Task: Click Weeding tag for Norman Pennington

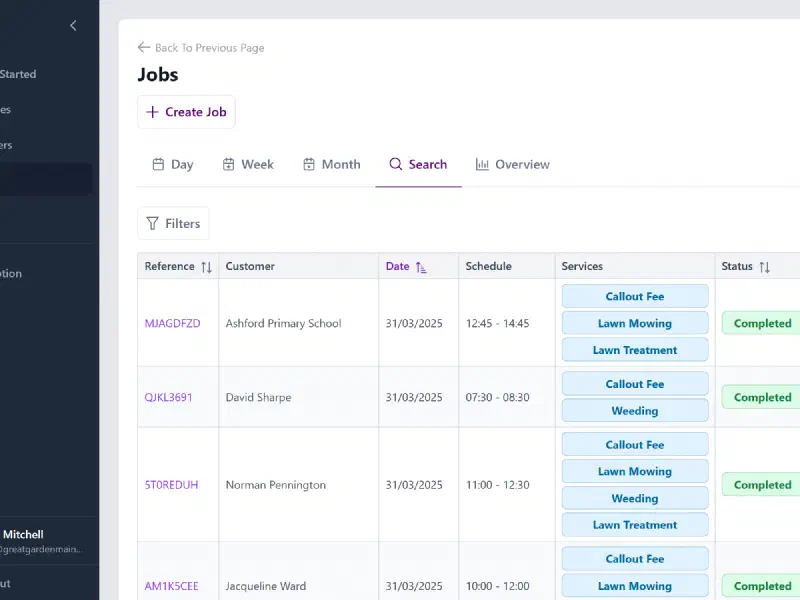Action: pos(635,498)
